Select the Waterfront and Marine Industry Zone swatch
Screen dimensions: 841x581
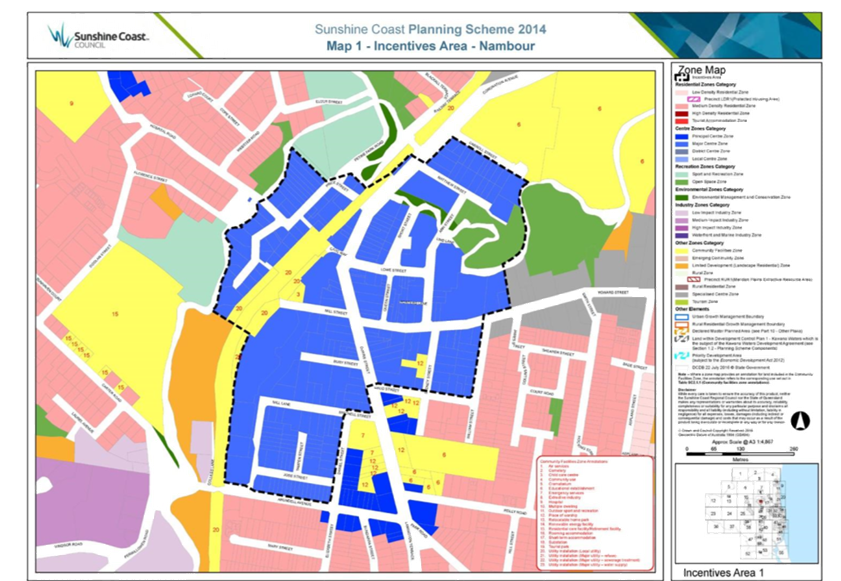(683, 234)
